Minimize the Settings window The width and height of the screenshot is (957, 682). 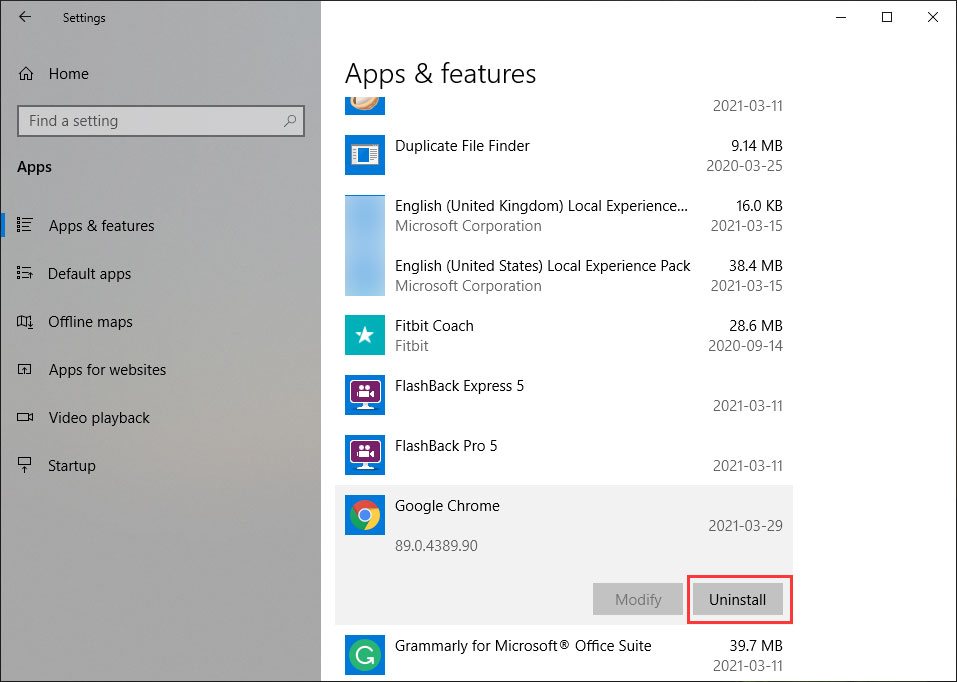(840, 17)
